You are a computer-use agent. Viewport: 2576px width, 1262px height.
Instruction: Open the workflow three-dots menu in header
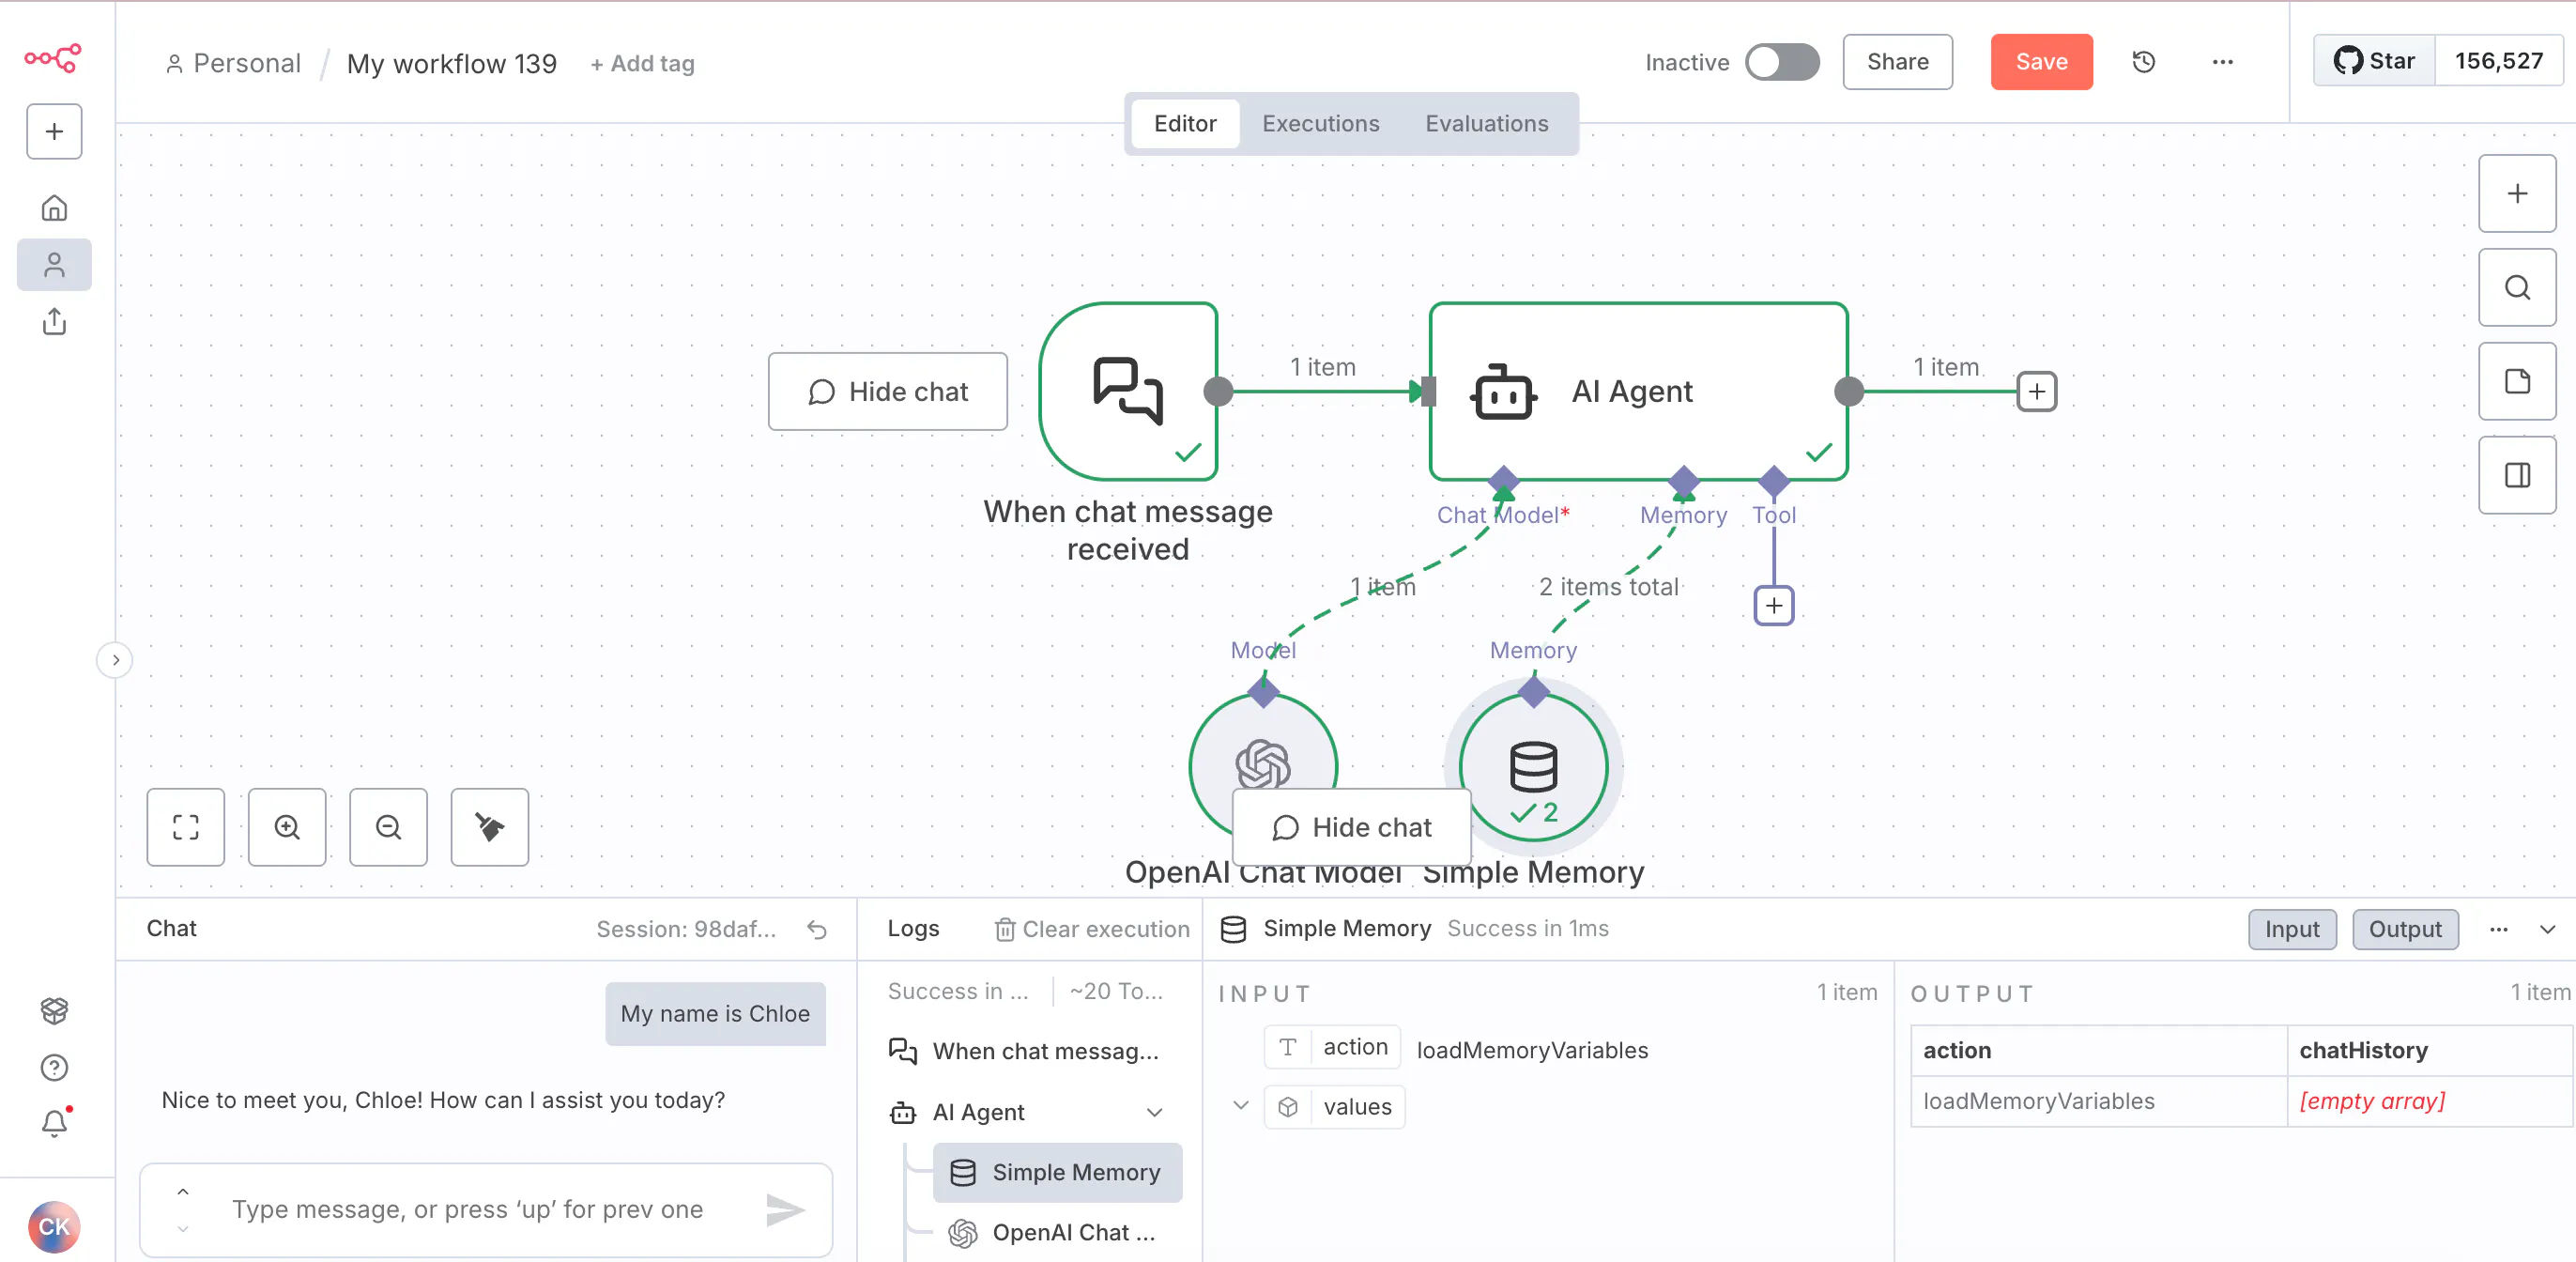[2222, 62]
